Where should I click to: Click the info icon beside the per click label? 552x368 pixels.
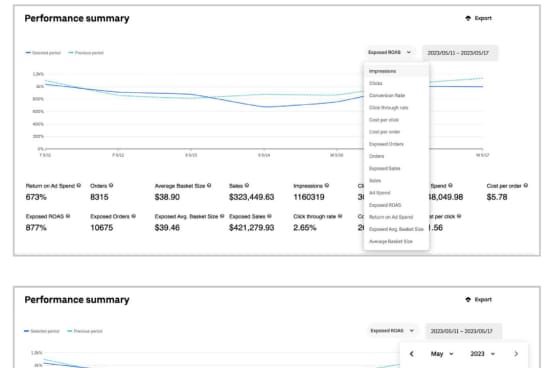coord(459,216)
